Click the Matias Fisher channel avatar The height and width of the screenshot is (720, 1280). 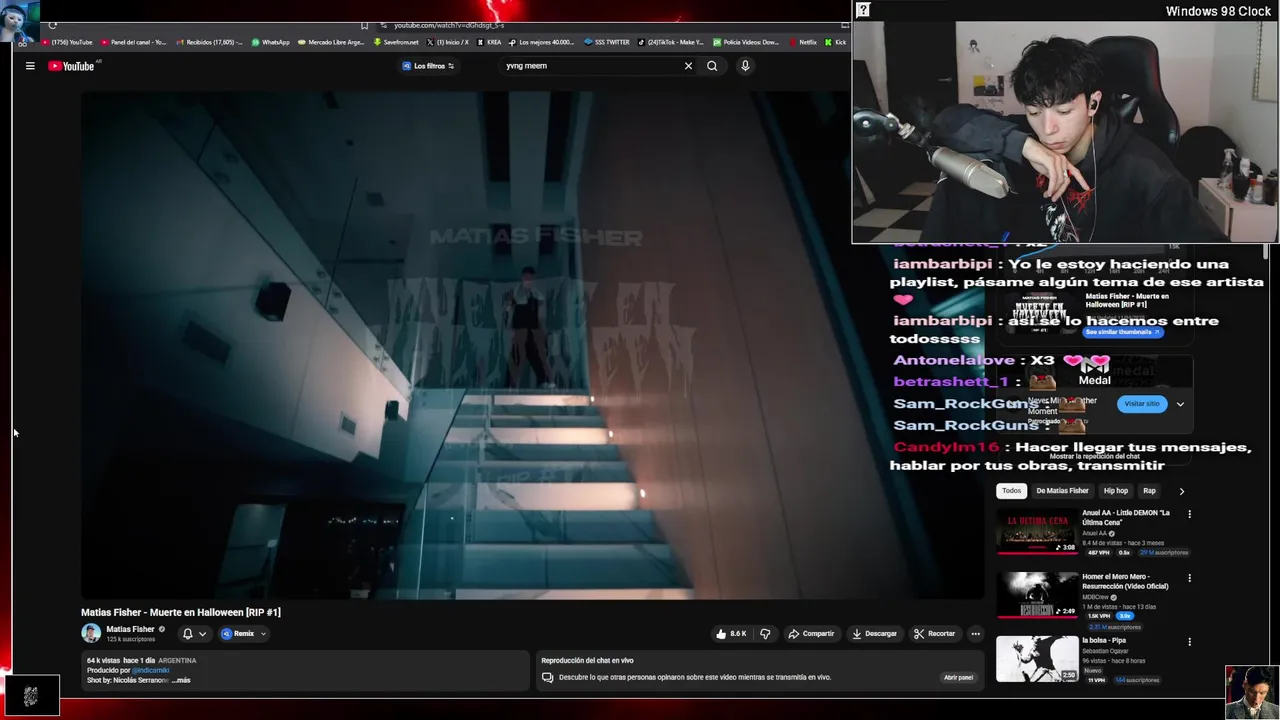coord(91,633)
